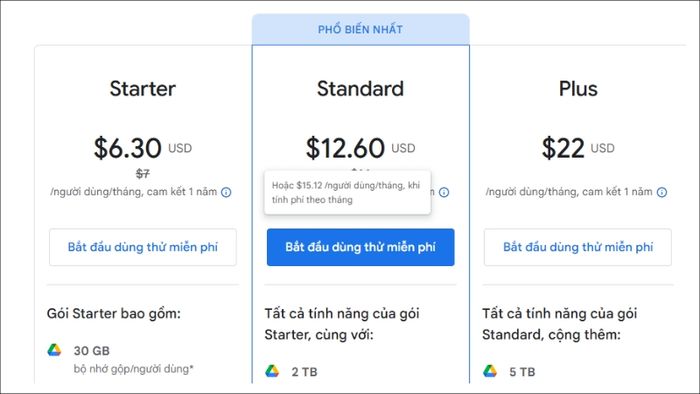
Task: Click the $15.12 monthly billing tooltip
Action: (x=347, y=193)
